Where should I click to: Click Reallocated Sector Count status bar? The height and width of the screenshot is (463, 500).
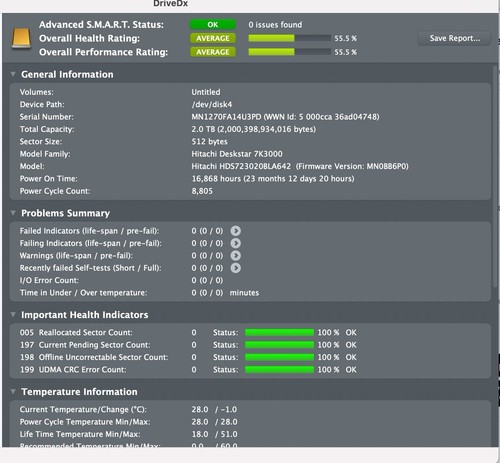[279, 332]
